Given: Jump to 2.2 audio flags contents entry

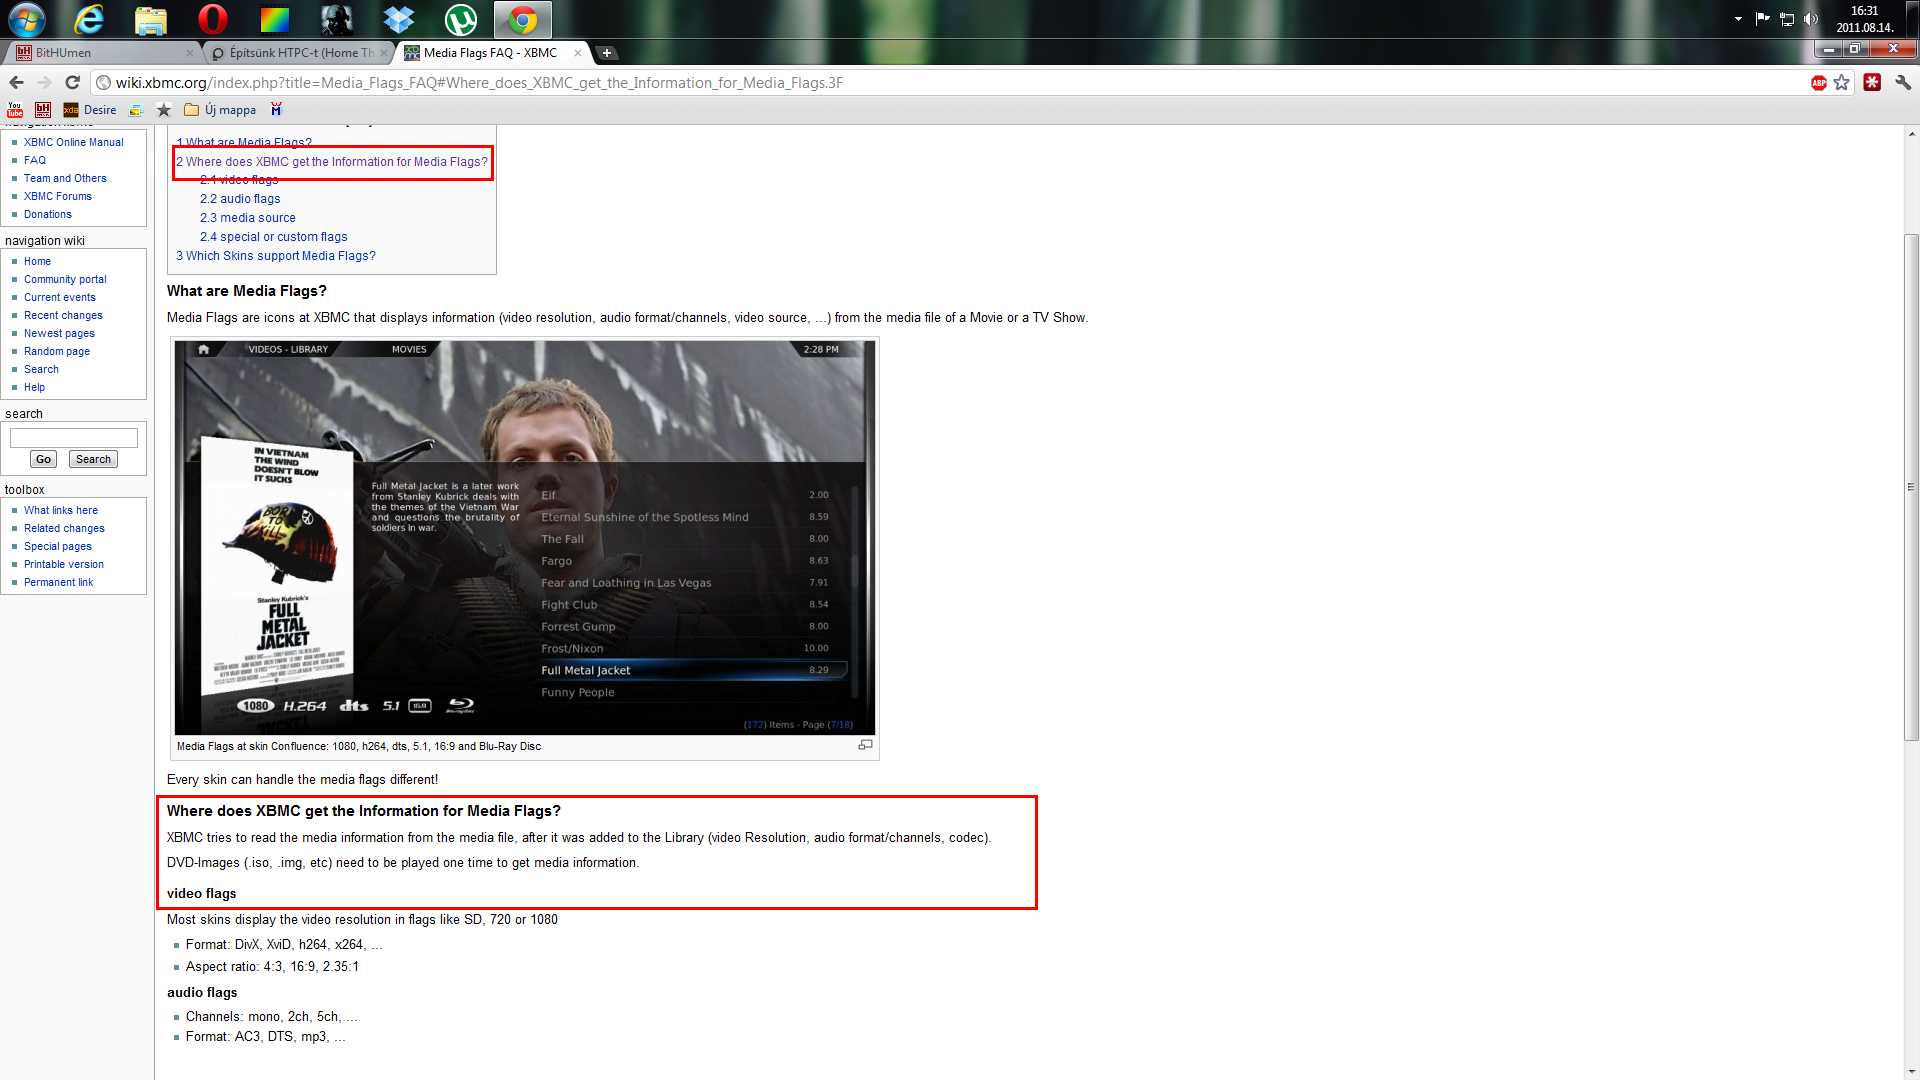Looking at the screenshot, I should (x=240, y=199).
